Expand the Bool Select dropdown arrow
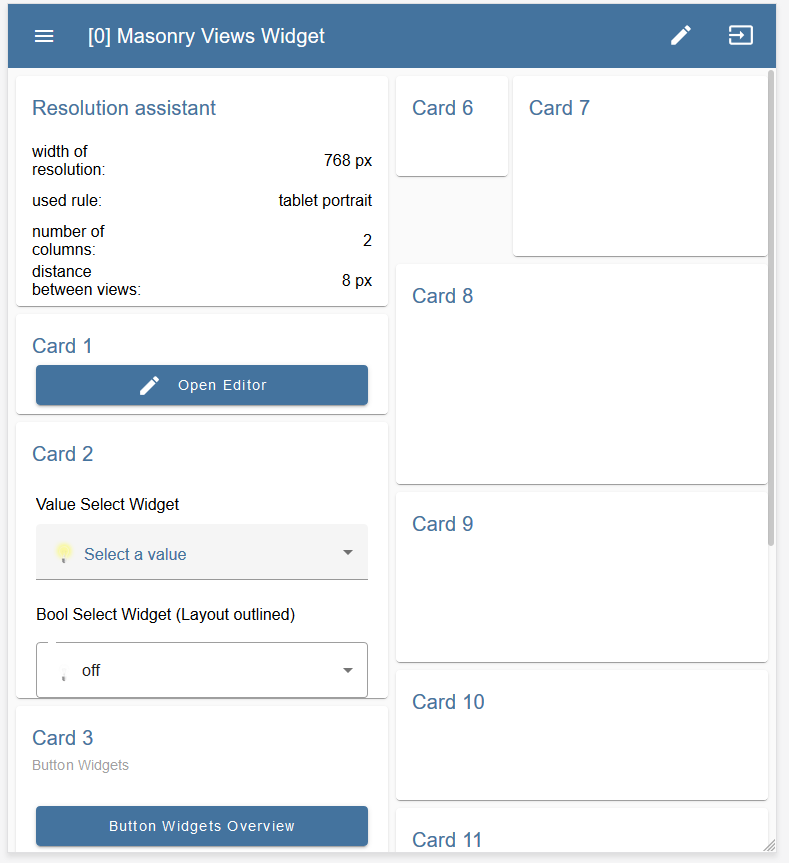The width and height of the screenshot is (789, 863). (x=348, y=670)
